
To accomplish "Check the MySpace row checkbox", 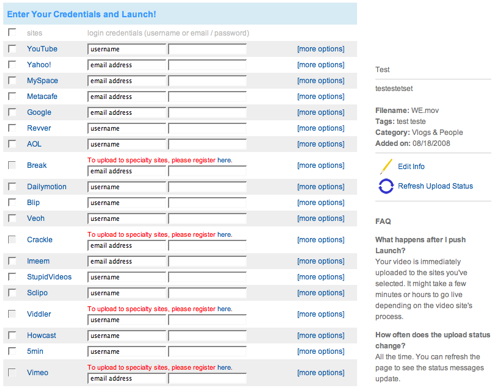I will [12, 80].
